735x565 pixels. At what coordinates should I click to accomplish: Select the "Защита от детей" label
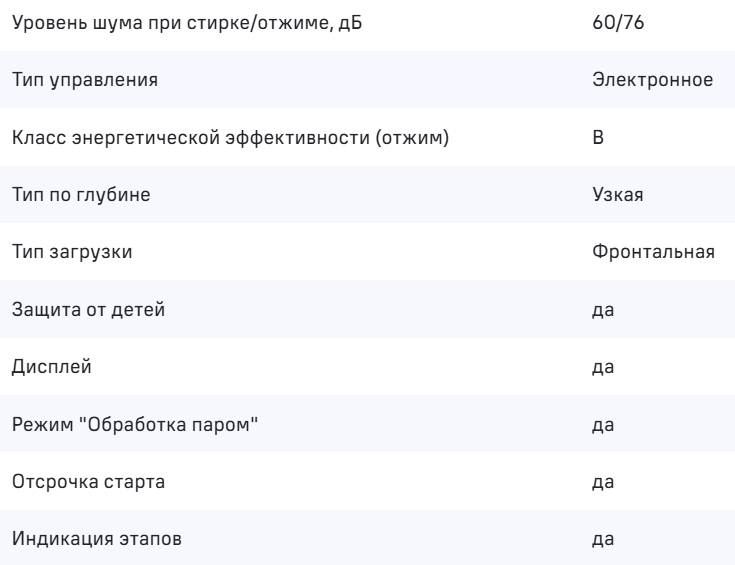click(x=88, y=311)
